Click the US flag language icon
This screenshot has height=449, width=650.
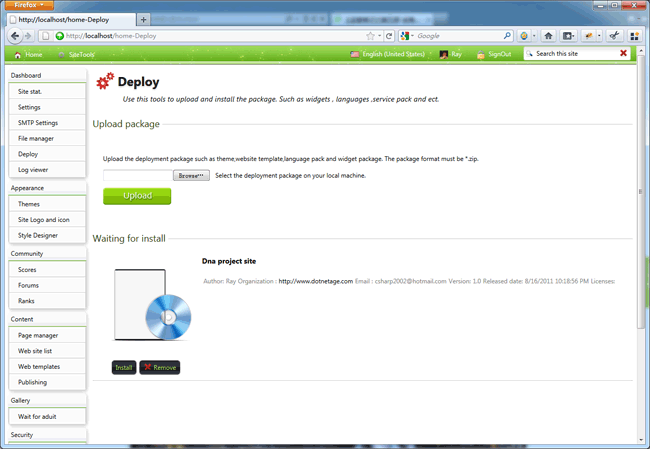click(x=354, y=54)
